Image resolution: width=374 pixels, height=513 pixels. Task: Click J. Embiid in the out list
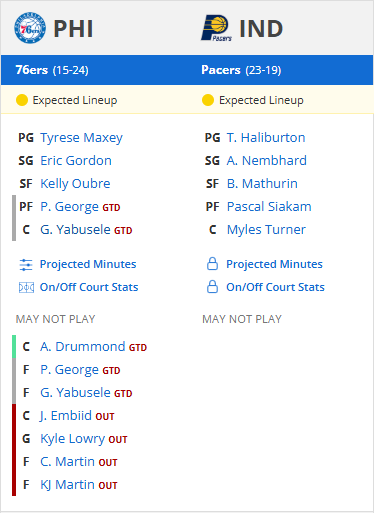point(66,416)
